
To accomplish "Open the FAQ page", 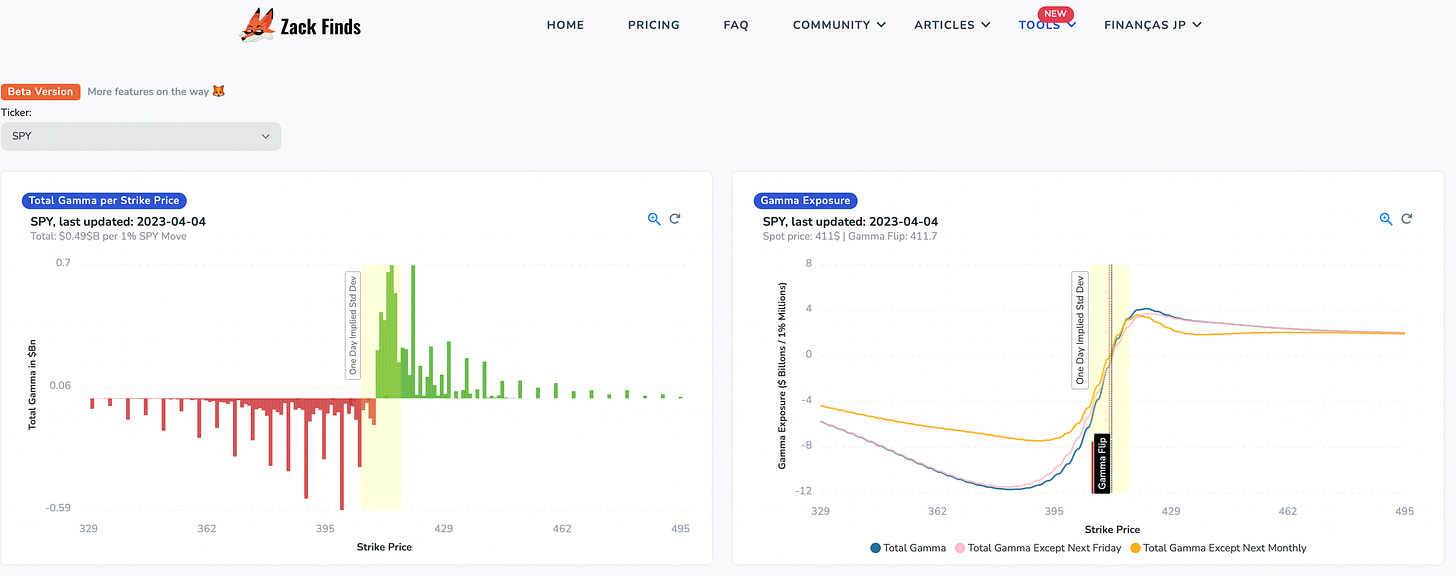I will click(x=736, y=25).
